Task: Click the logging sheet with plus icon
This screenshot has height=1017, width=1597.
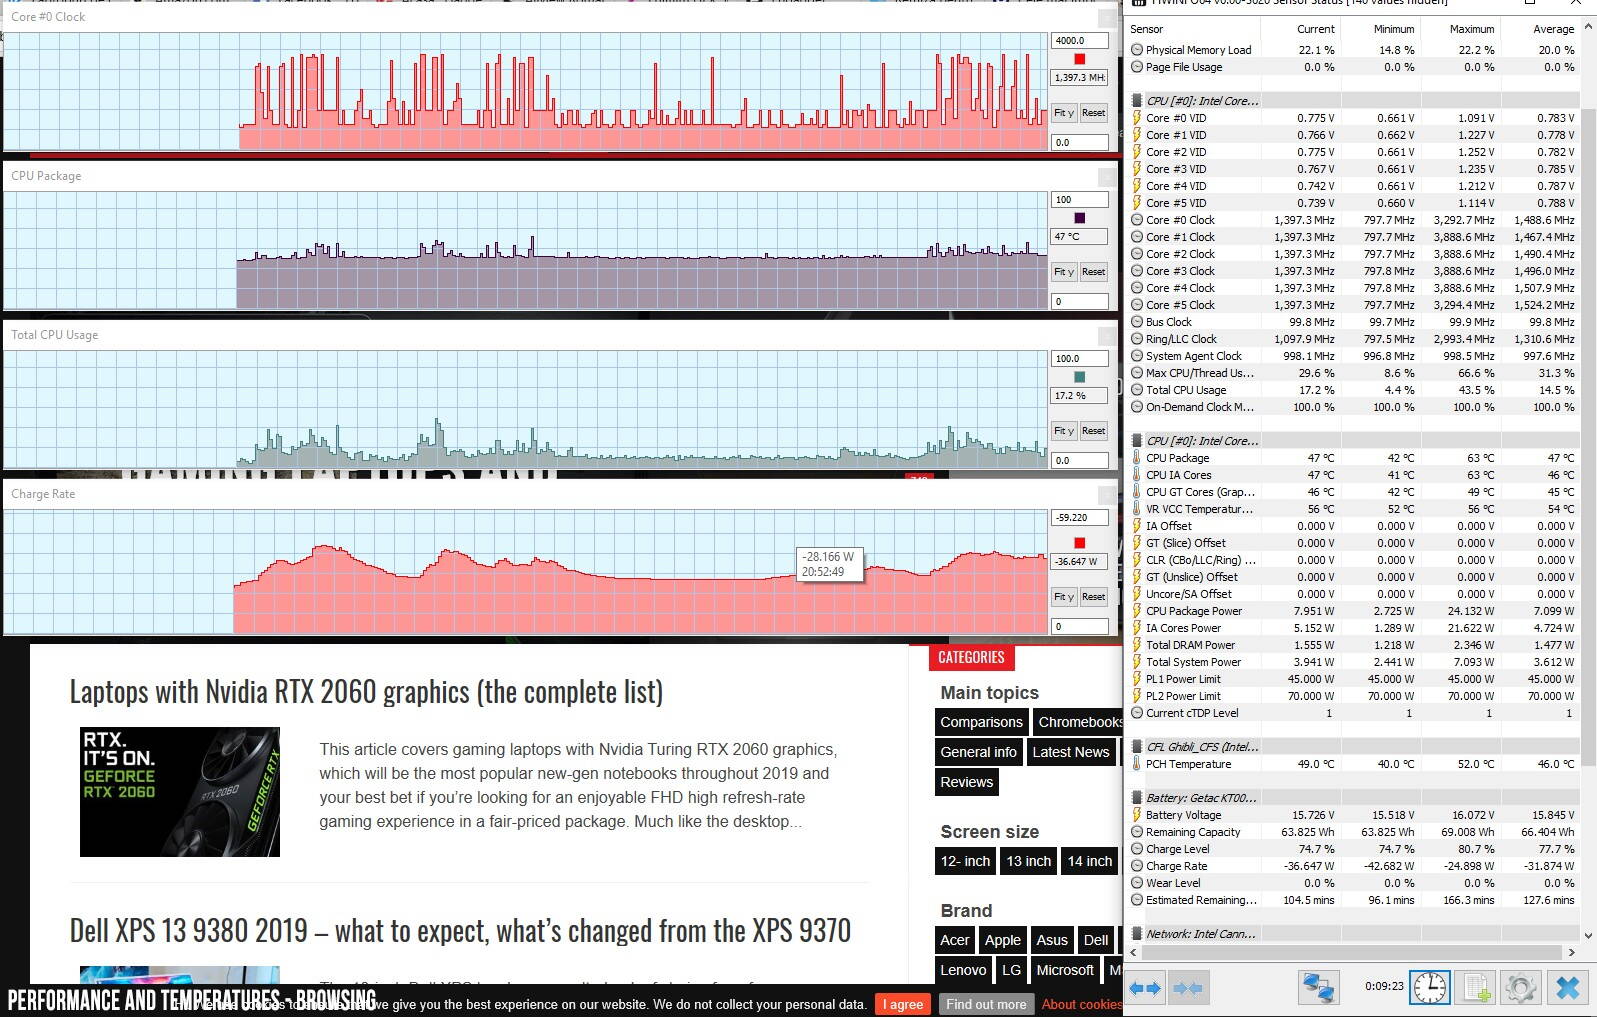Action: pos(1476,988)
